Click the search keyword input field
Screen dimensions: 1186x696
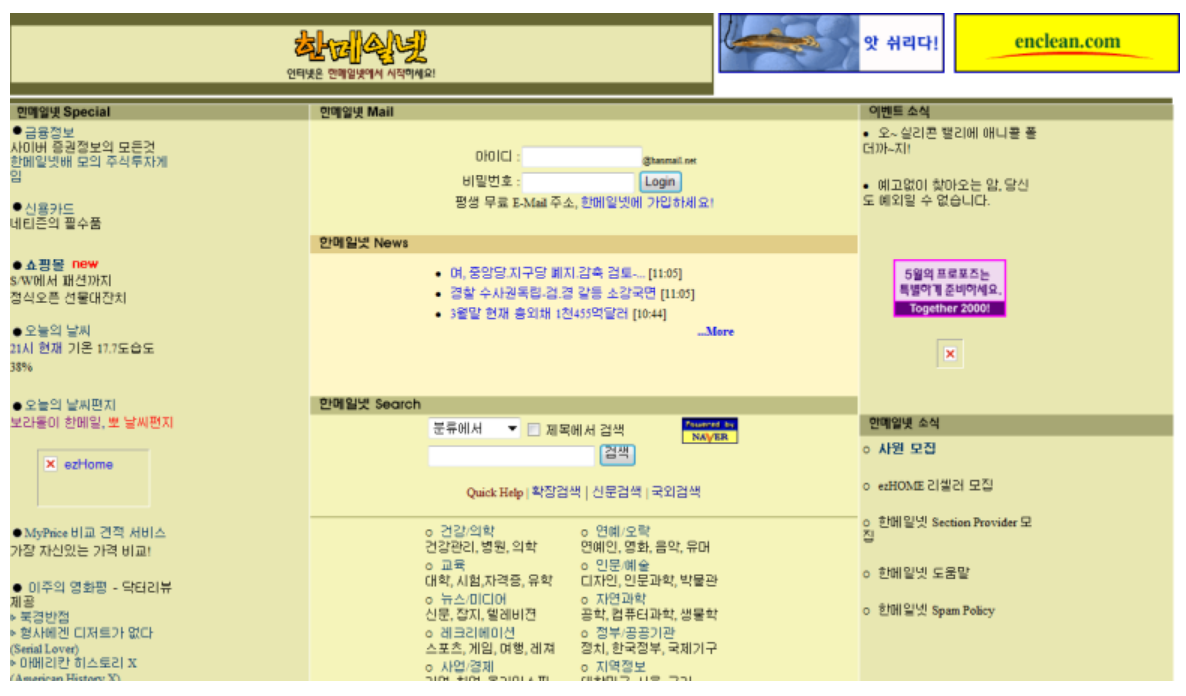[511, 455]
